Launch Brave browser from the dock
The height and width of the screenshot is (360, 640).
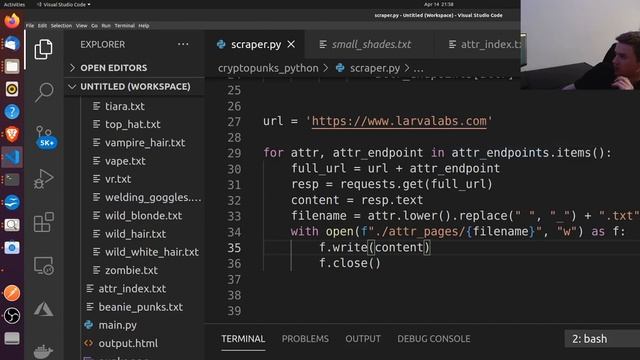click(x=12, y=134)
